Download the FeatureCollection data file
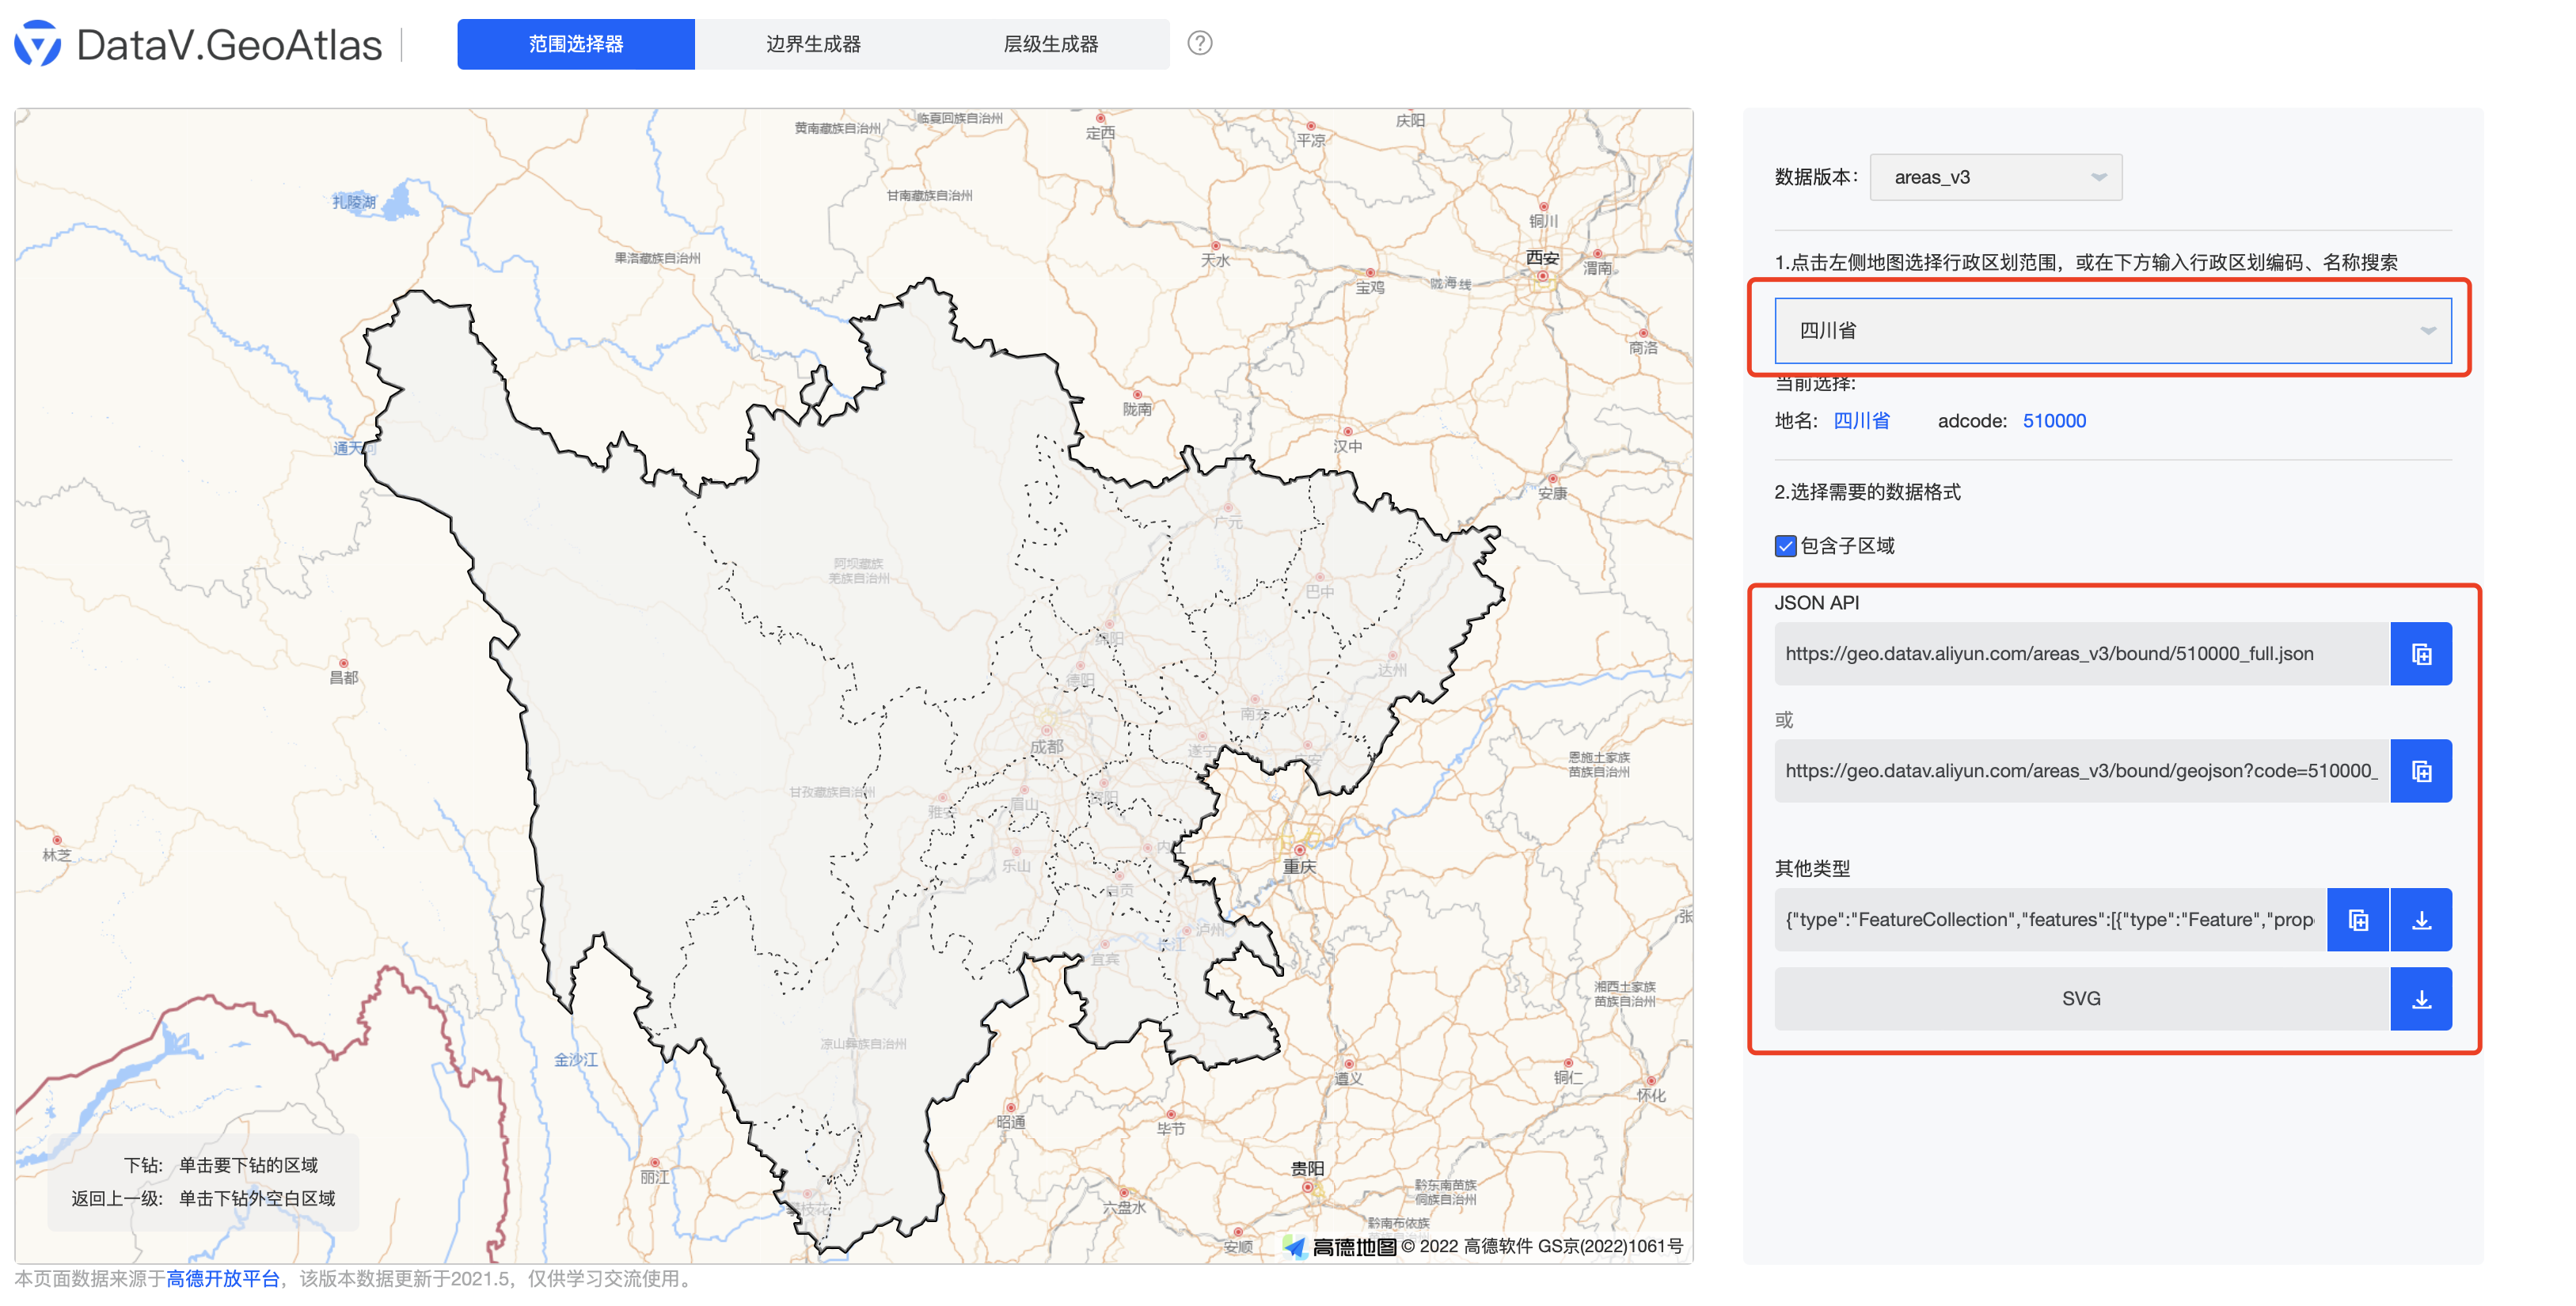 [x=2421, y=919]
